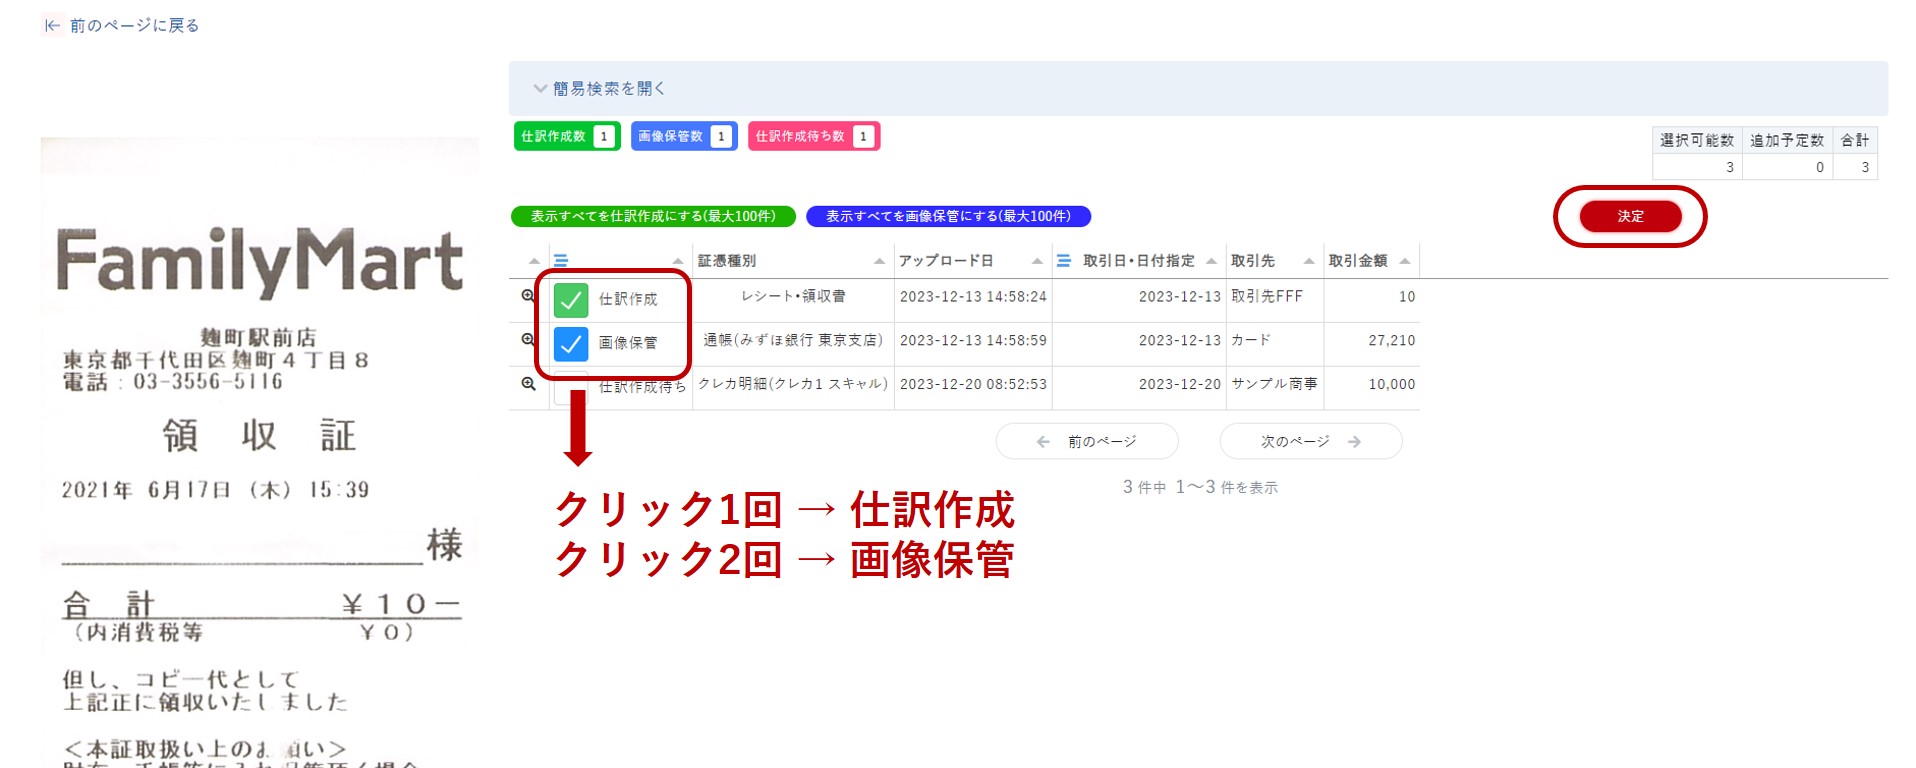Click upload date 2023-12-13 14:58:24
1916x768 pixels.
[x=973, y=296]
